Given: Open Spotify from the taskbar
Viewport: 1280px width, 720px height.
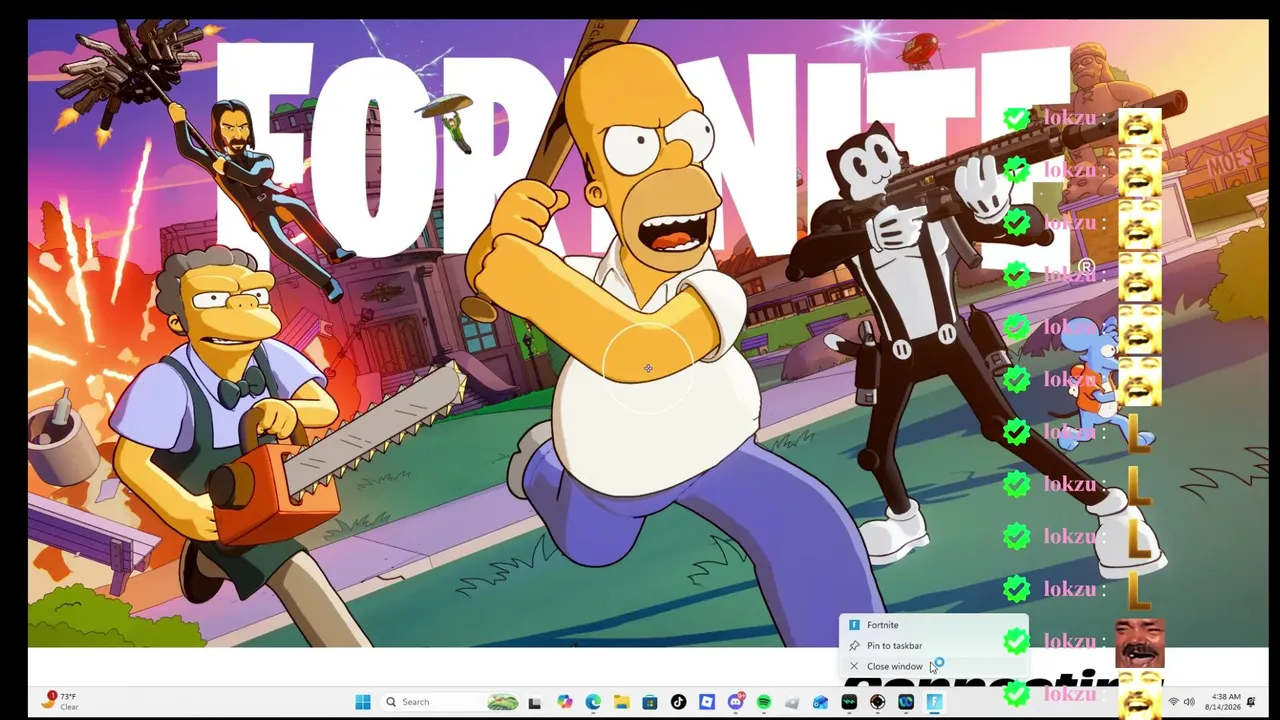Looking at the screenshot, I should pos(764,702).
